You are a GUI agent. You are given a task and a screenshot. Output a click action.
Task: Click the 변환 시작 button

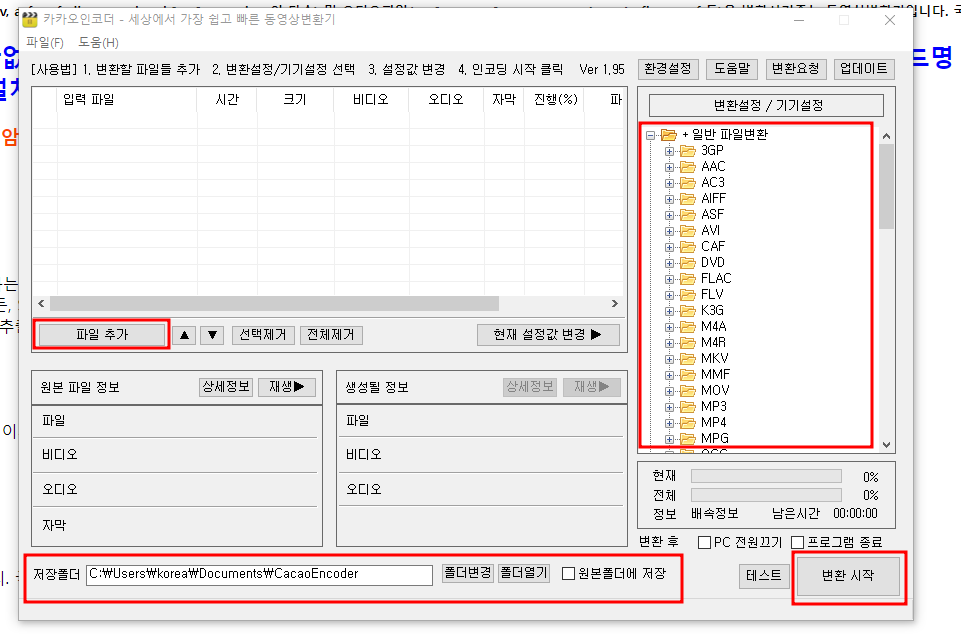tap(848, 576)
